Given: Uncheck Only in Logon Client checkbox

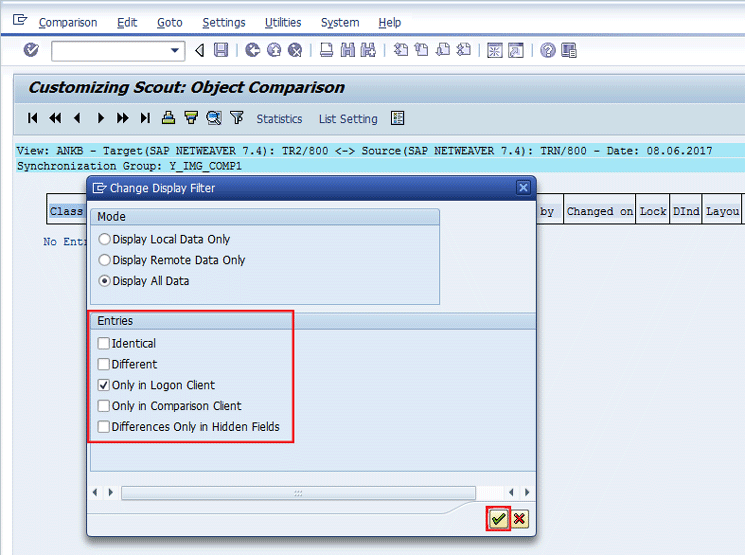Looking at the screenshot, I should click(x=104, y=385).
